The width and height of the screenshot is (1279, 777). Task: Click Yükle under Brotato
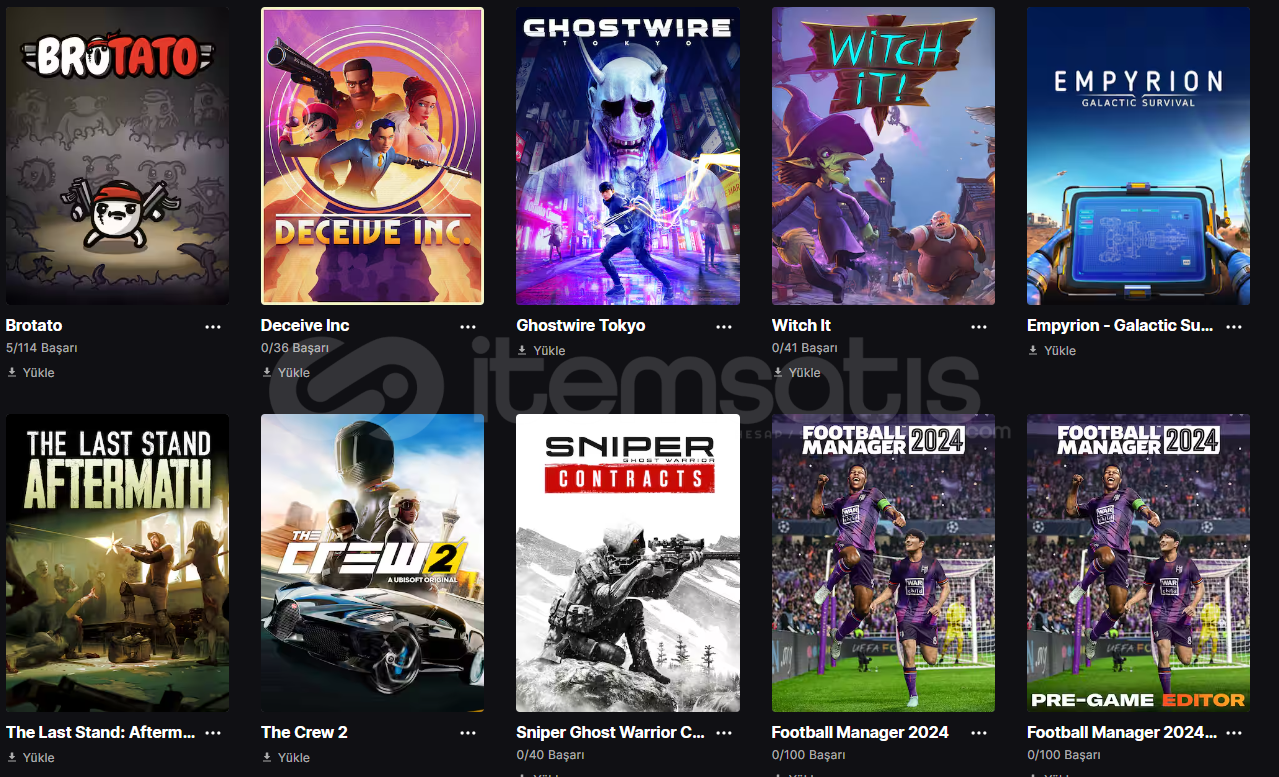31,372
